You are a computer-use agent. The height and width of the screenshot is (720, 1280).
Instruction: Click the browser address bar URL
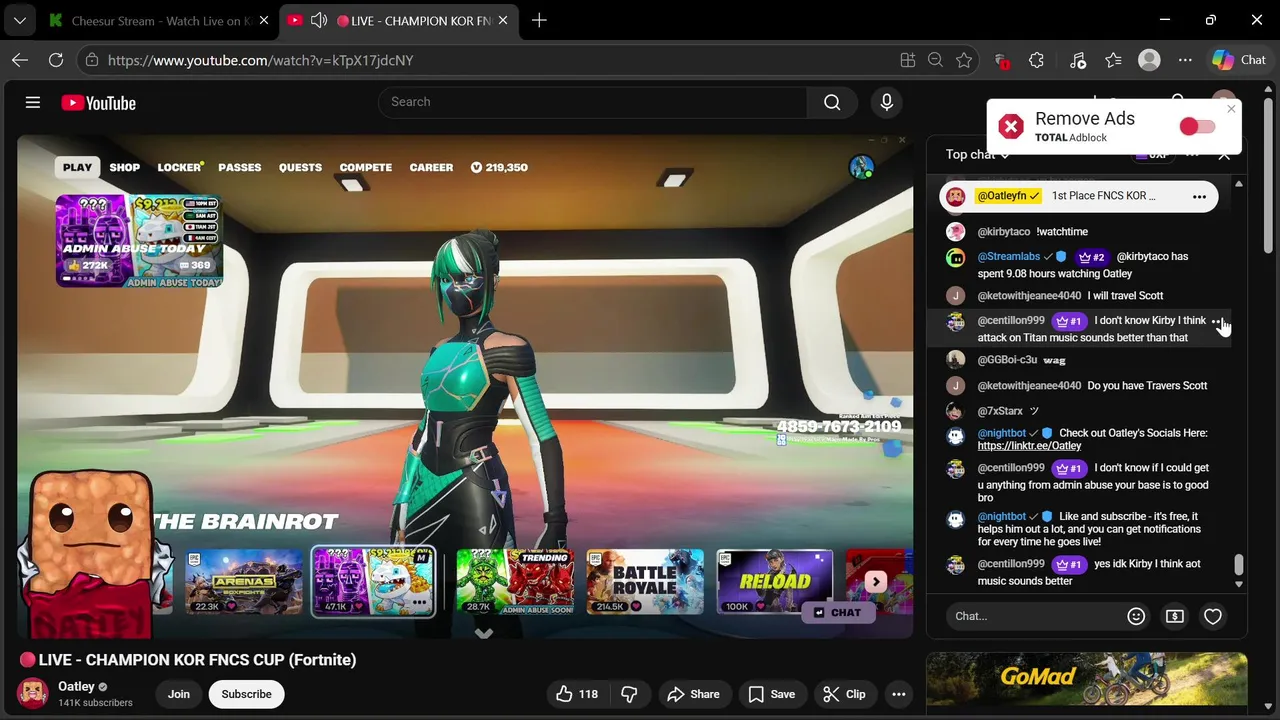click(x=260, y=60)
